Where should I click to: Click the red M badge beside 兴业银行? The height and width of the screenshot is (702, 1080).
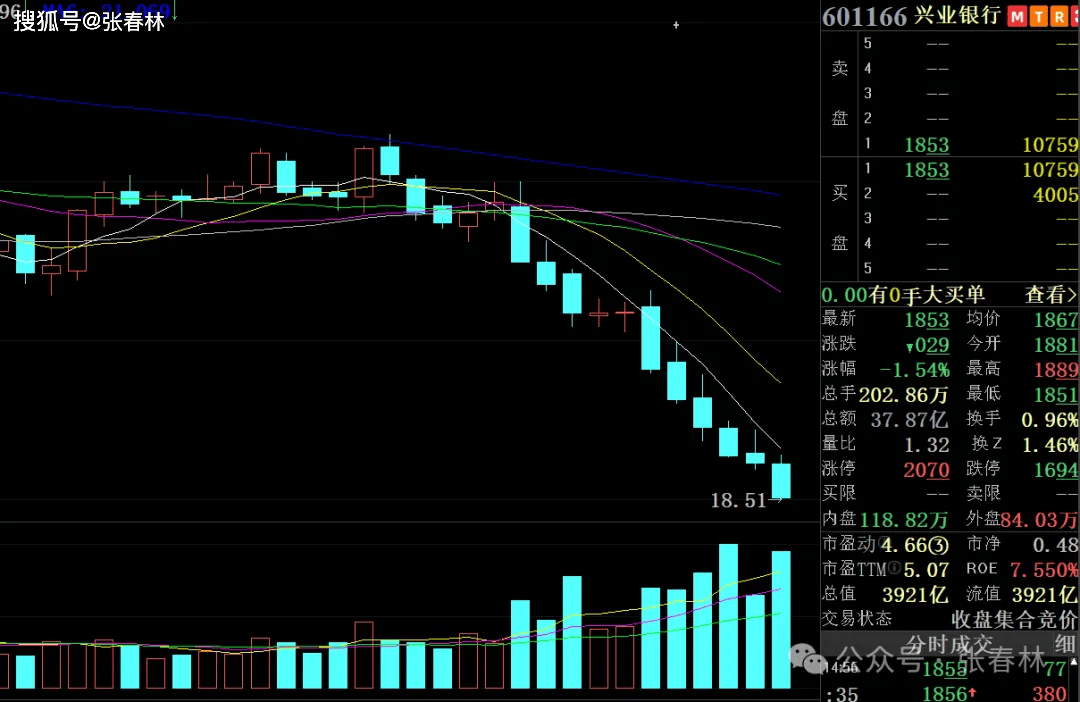coord(1017,17)
